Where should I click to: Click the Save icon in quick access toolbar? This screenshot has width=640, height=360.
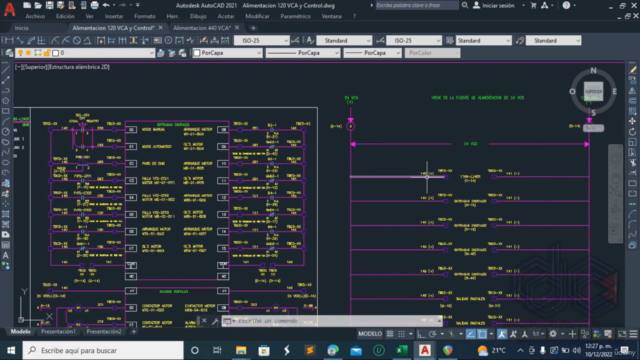49,5
